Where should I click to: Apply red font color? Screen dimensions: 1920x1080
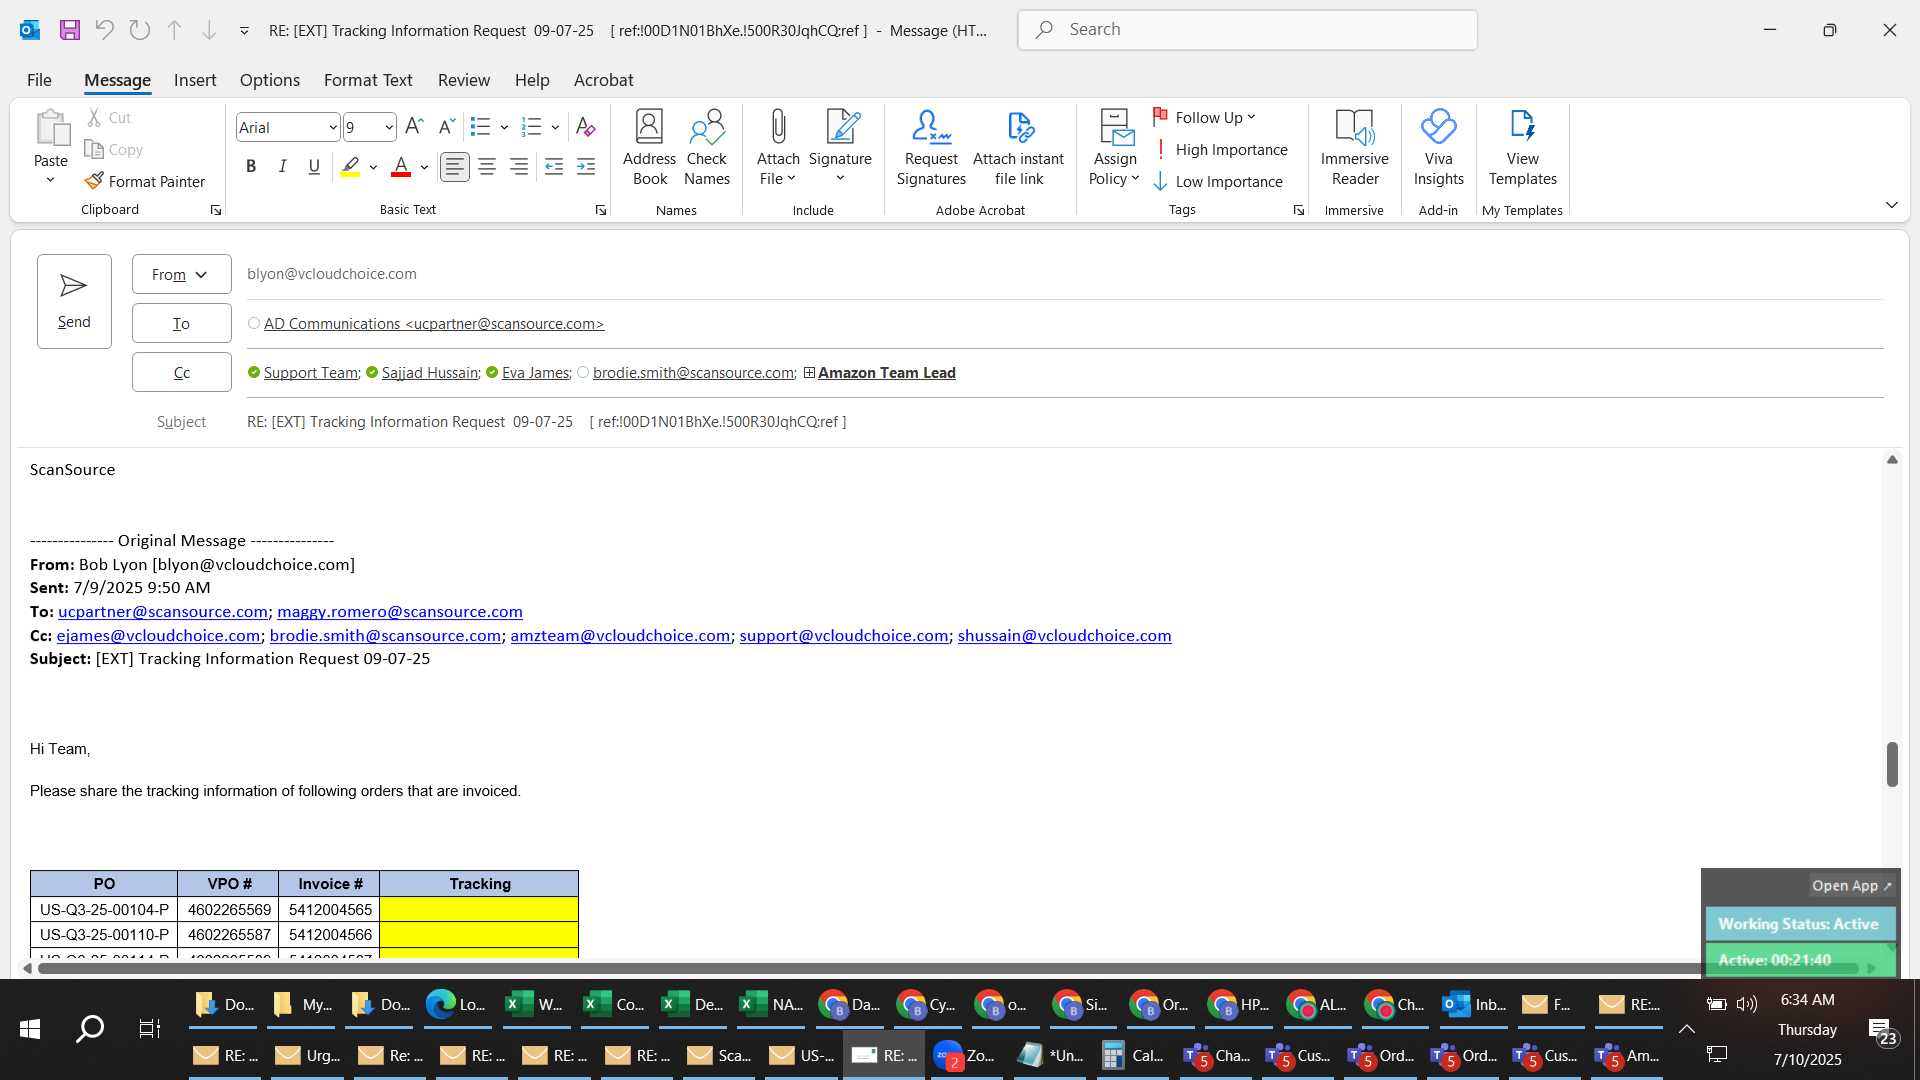point(401,167)
